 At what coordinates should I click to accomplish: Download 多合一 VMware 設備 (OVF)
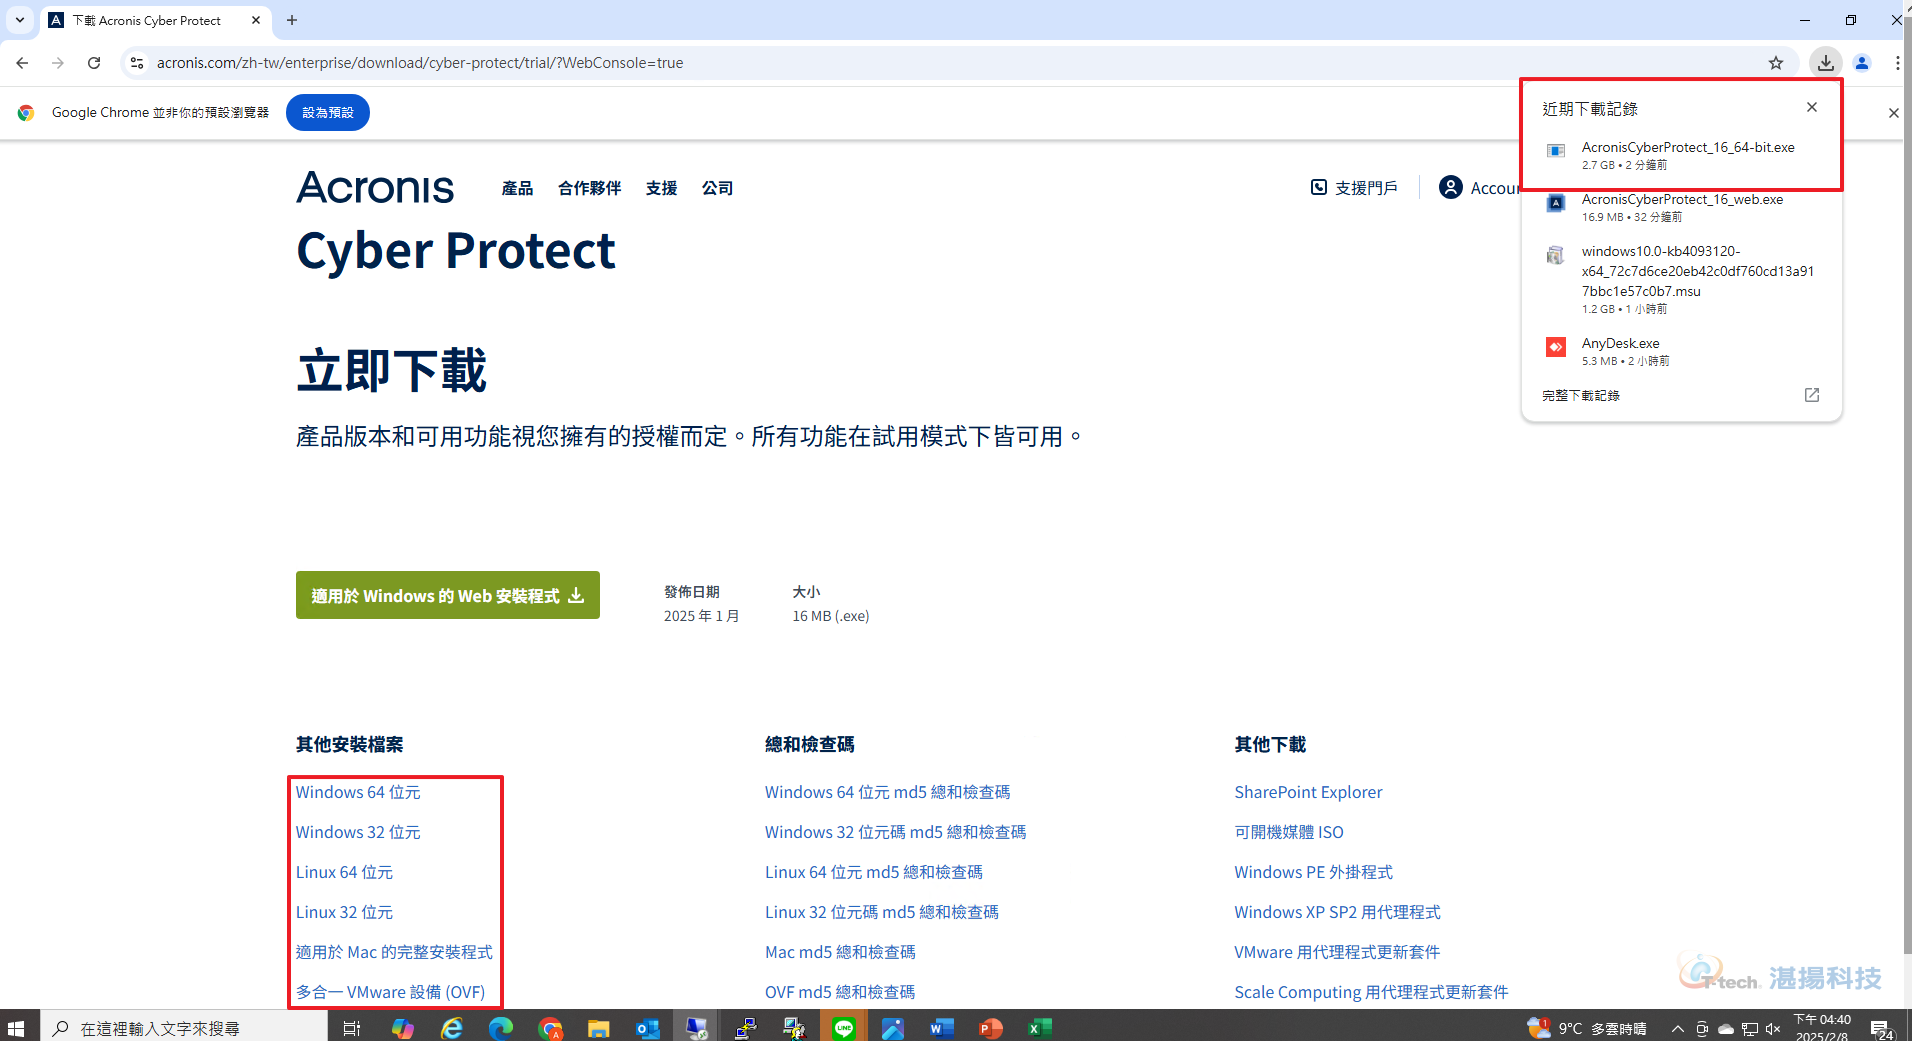pyautogui.click(x=390, y=992)
